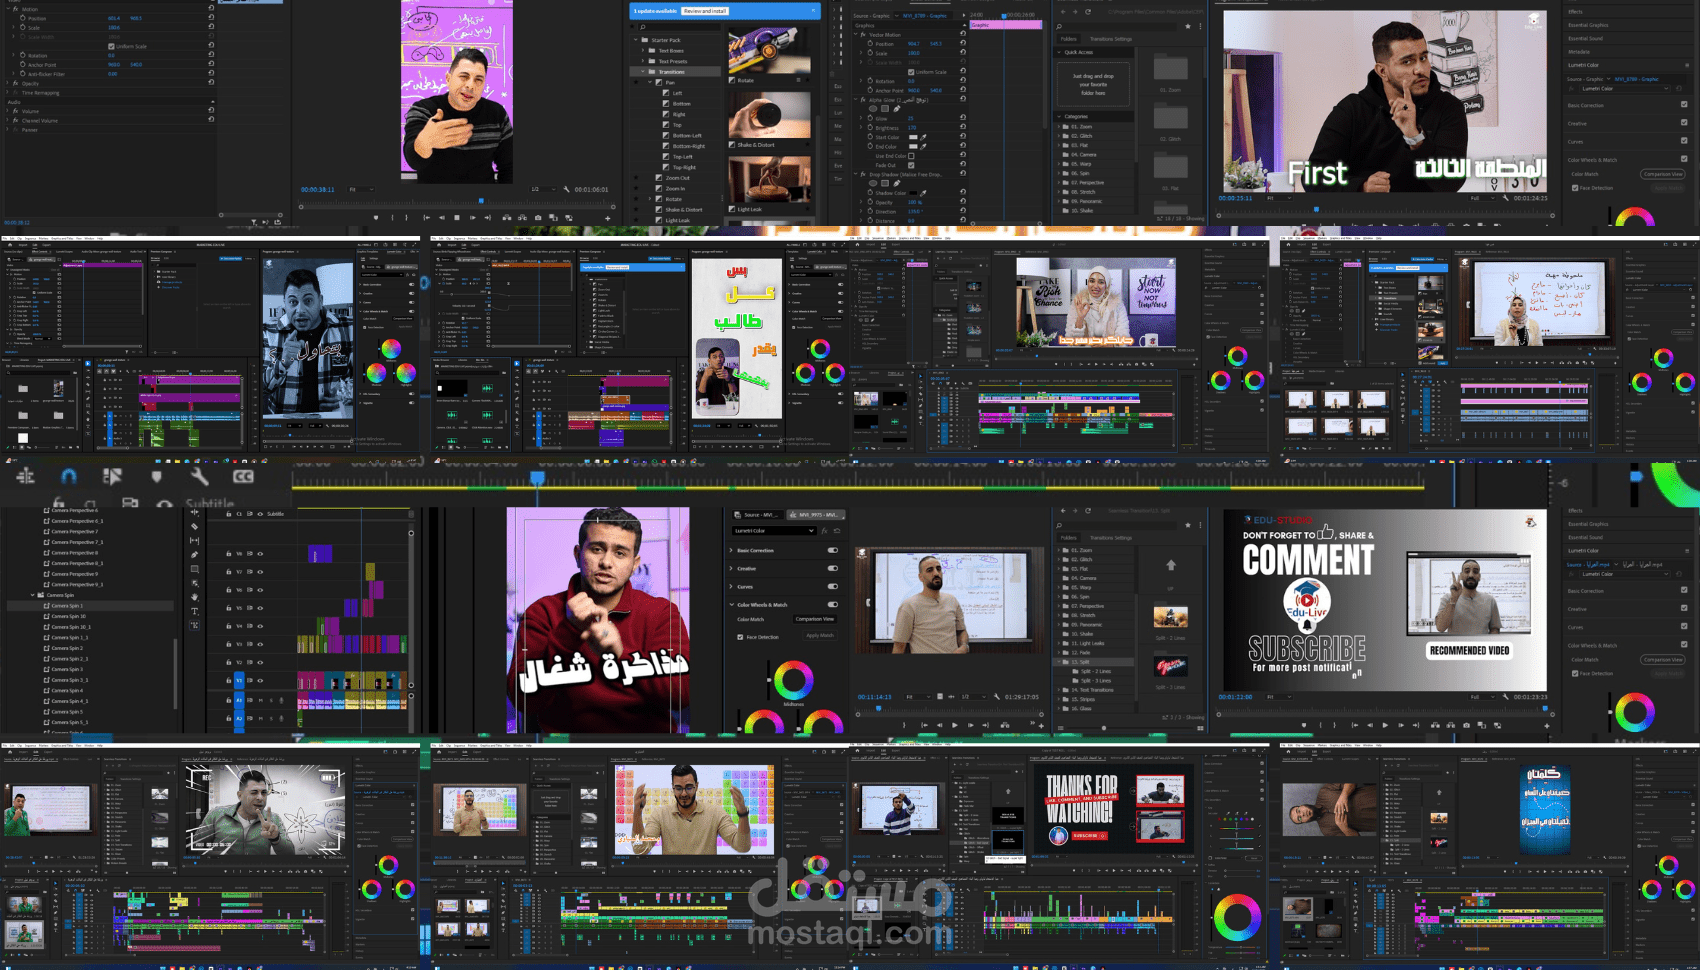Toggle the lock on track V8
The height and width of the screenshot is (970, 1700).
pos(228,553)
